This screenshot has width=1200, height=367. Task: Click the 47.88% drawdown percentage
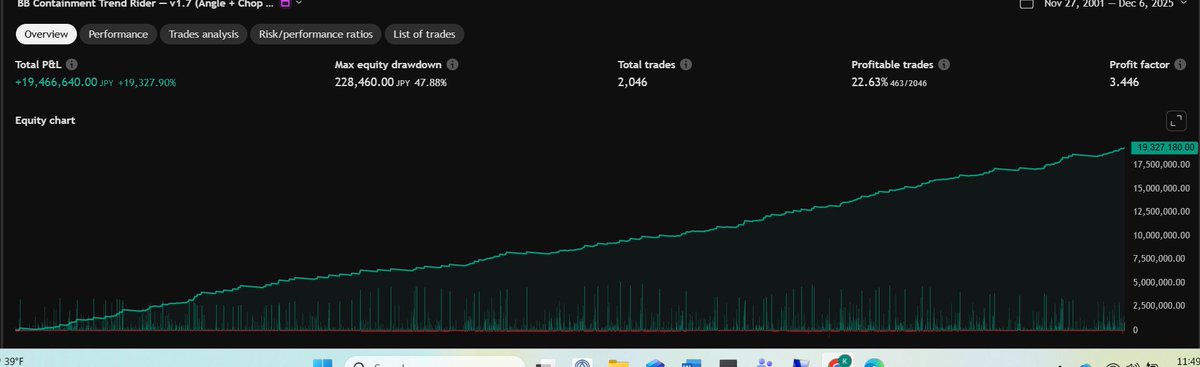[x=430, y=82]
